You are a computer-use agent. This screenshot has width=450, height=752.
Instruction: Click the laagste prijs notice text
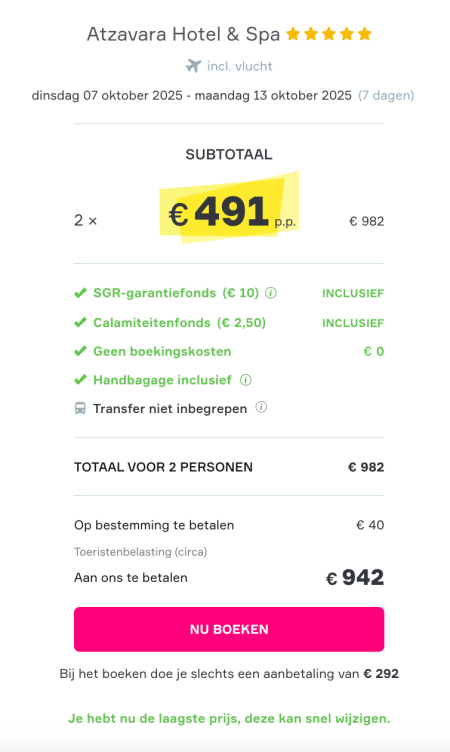coord(229,718)
